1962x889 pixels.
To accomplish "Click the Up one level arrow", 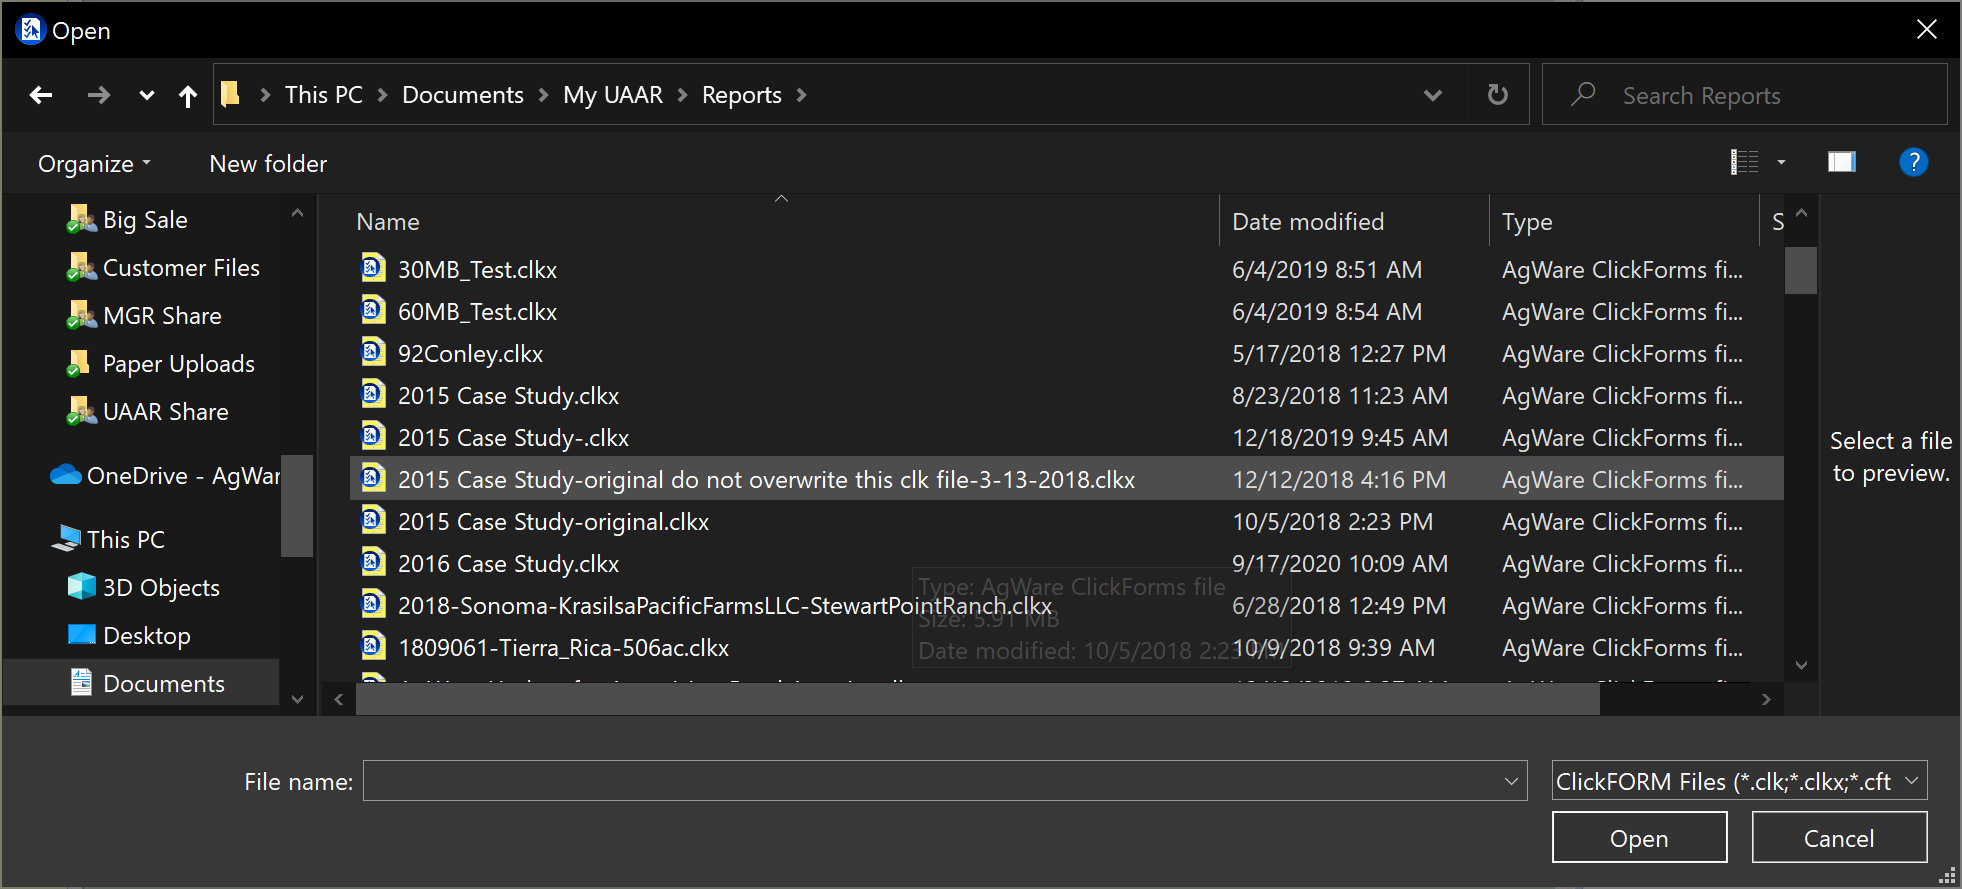I will click(187, 96).
